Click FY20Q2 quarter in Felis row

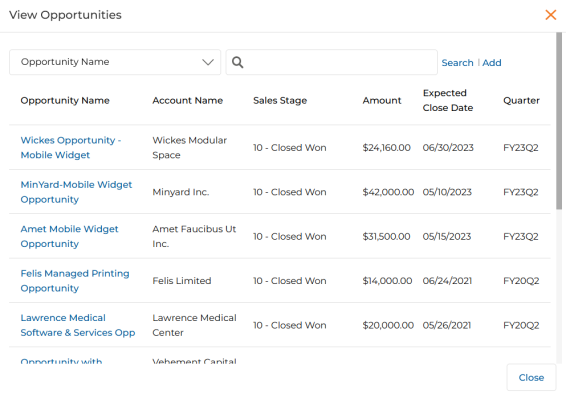point(521,281)
